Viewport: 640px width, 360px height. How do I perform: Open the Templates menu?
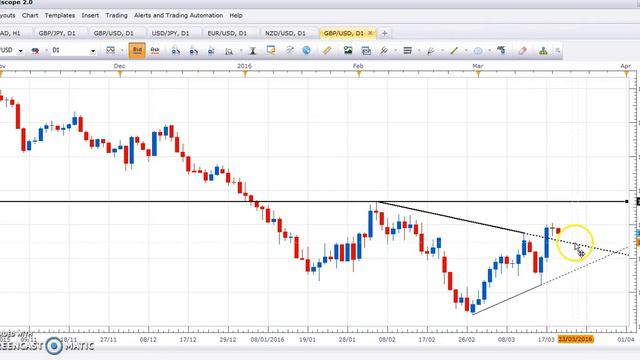(x=60, y=15)
